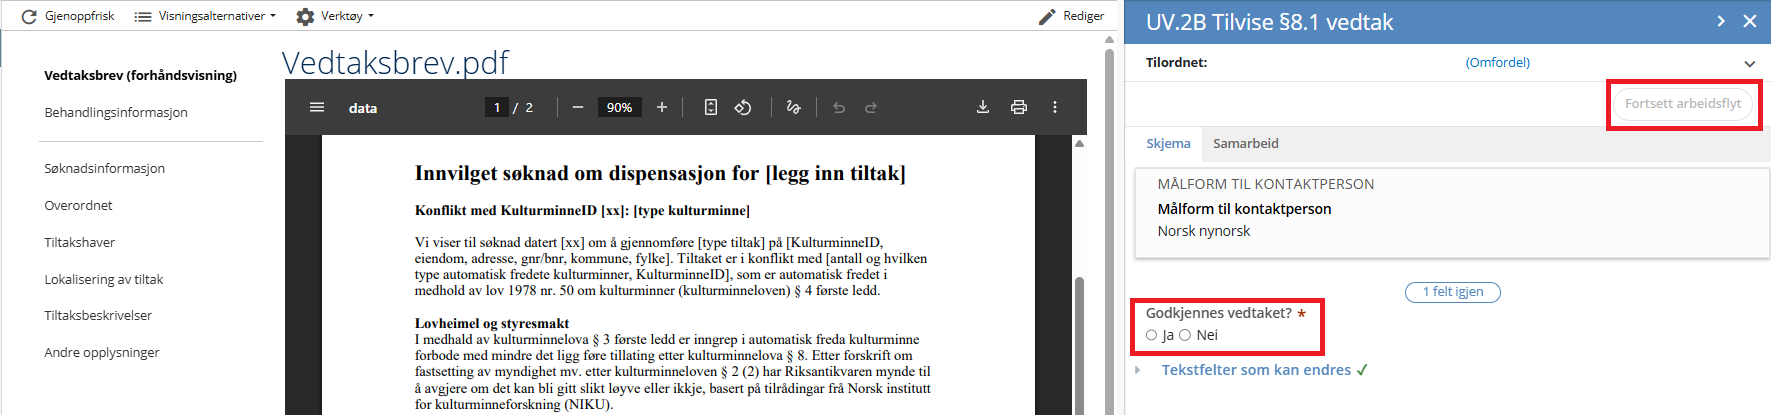The width and height of the screenshot is (1771, 415).
Task: Click the Fortsett arbeidsflyt button
Action: (1682, 103)
